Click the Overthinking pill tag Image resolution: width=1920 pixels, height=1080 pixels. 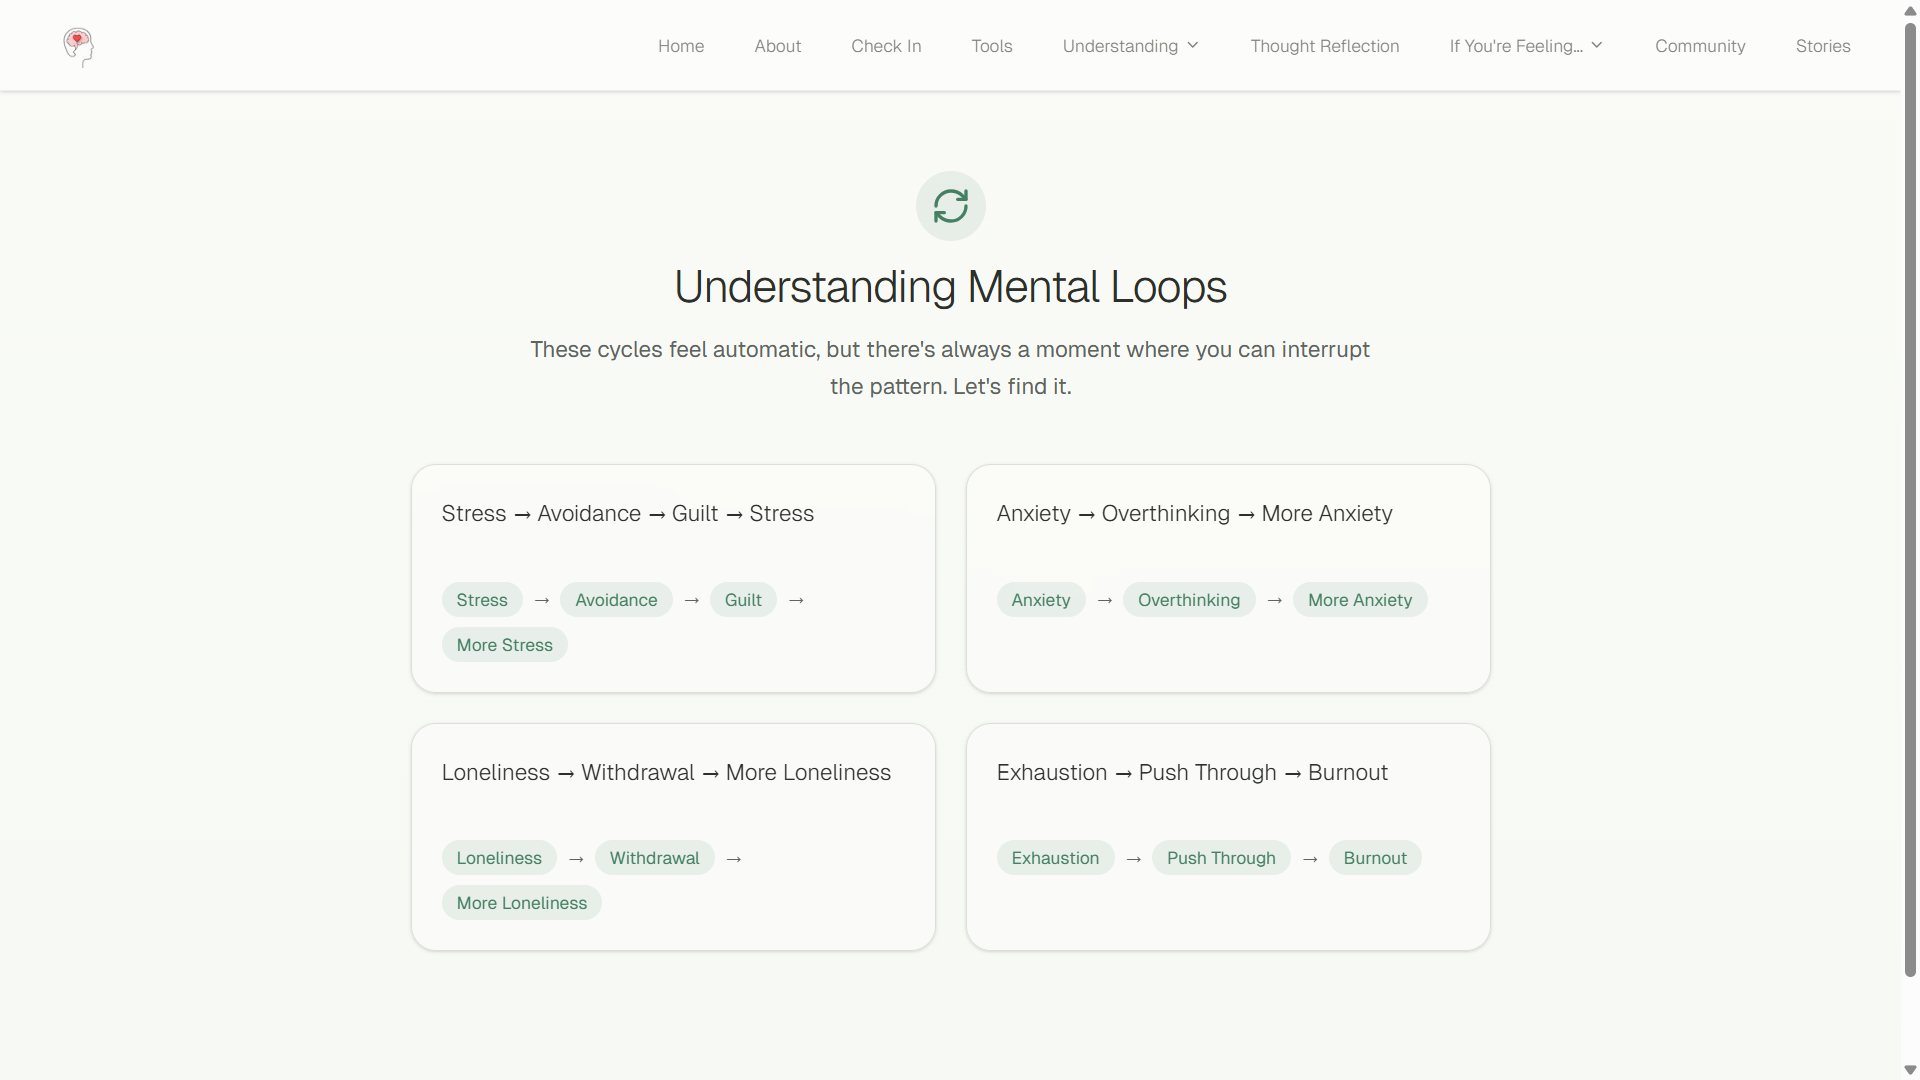click(x=1189, y=600)
